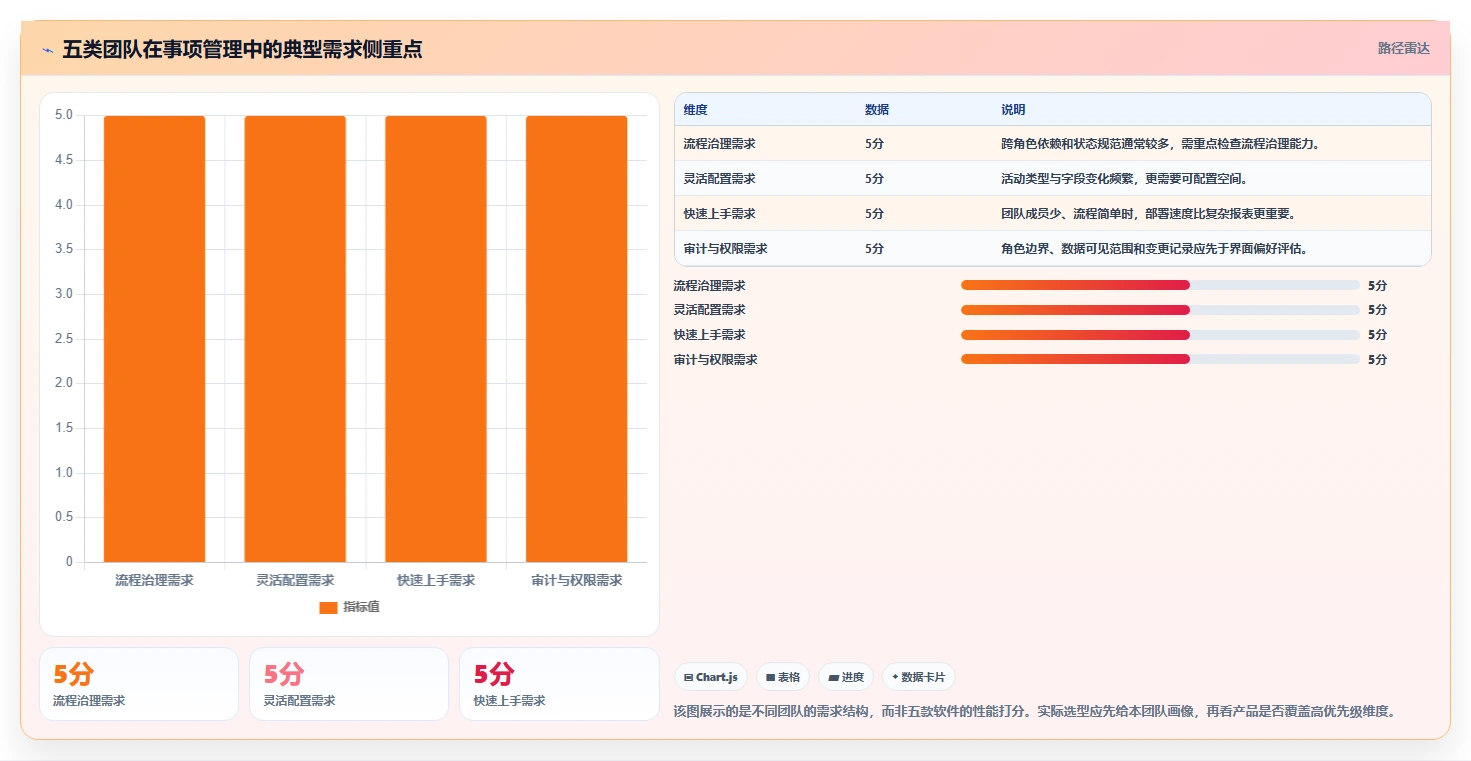The width and height of the screenshot is (1471, 761).
Task: Click the Chart.js tag chip
Action: [x=711, y=677]
